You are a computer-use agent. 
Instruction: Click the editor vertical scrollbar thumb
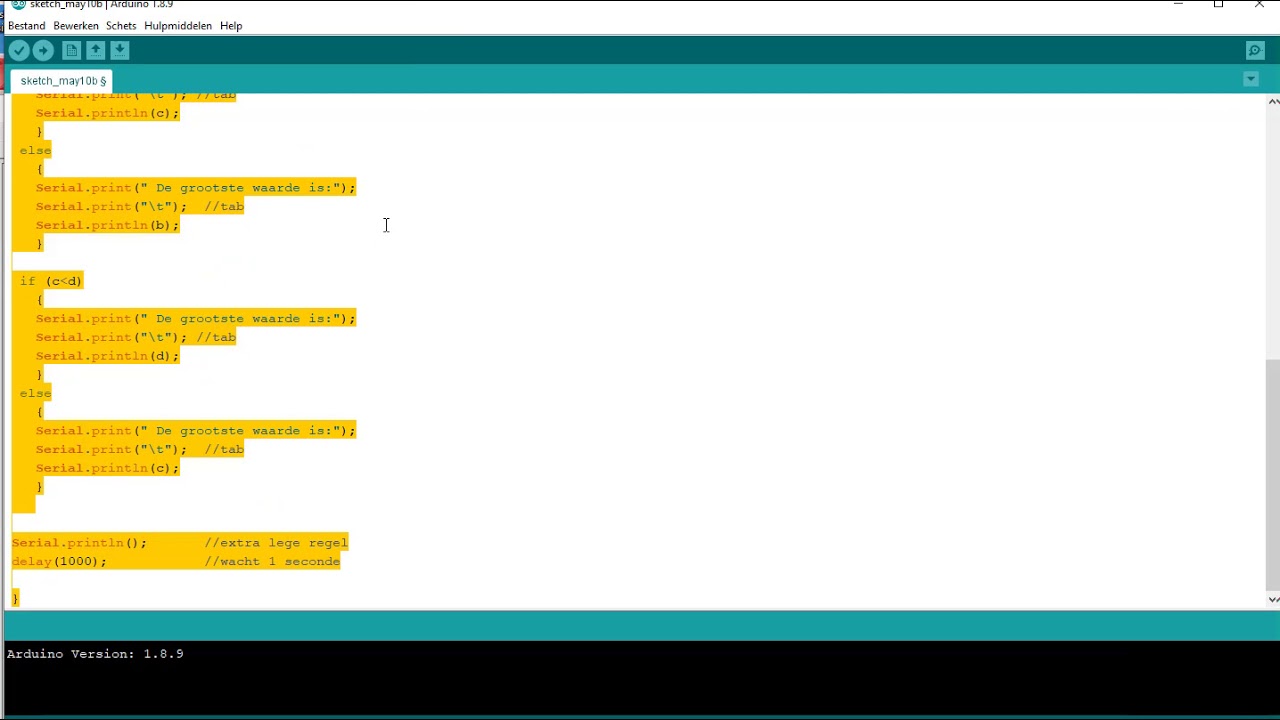point(1272,474)
